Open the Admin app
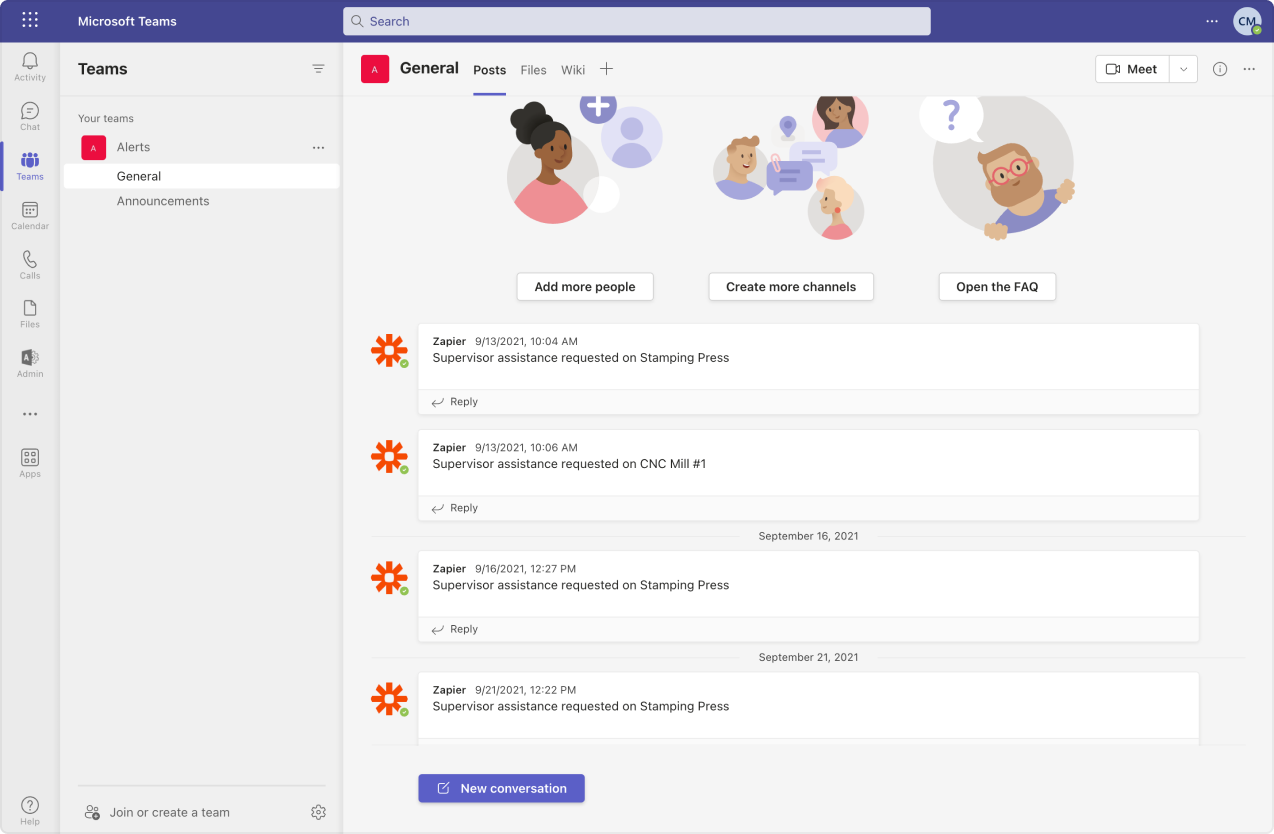 point(30,363)
